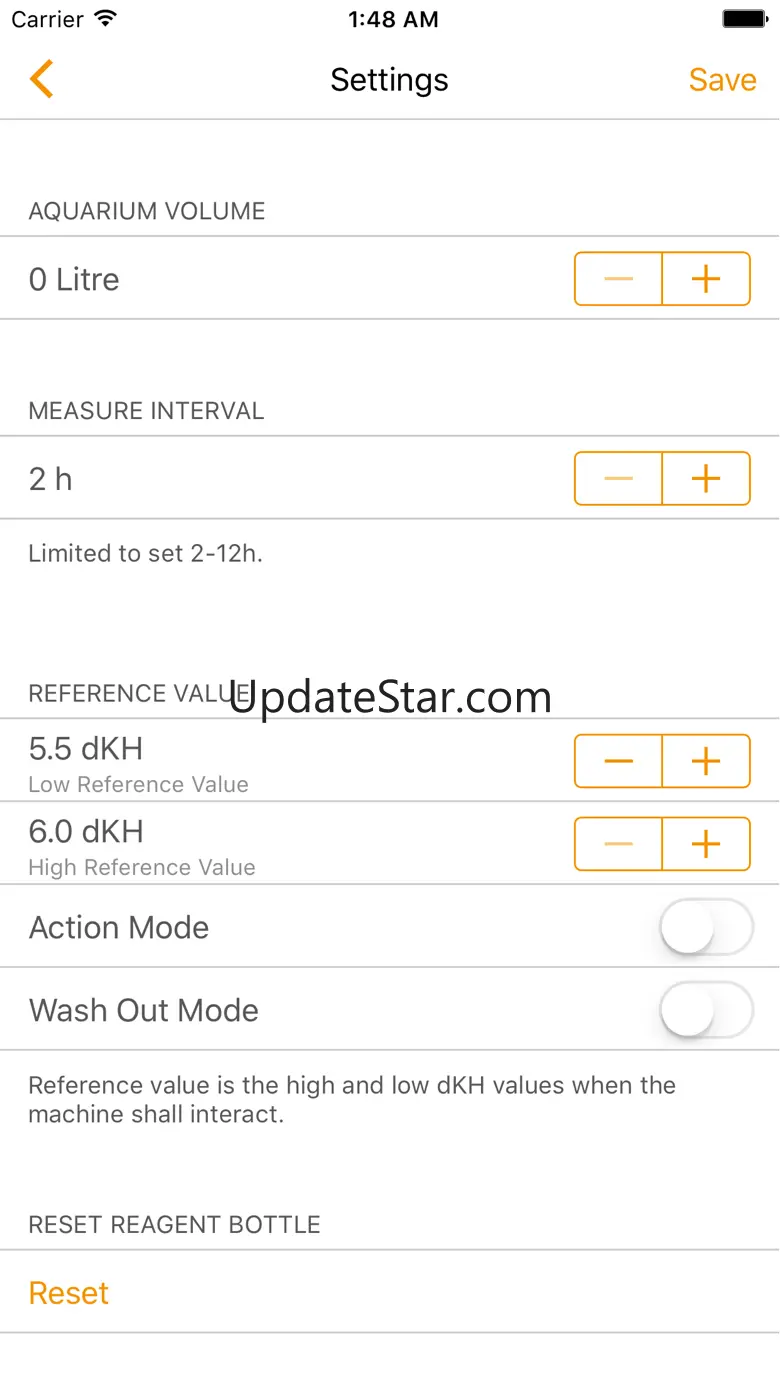Save the settings
This screenshot has height=1387, width=780.
(722, 80)
